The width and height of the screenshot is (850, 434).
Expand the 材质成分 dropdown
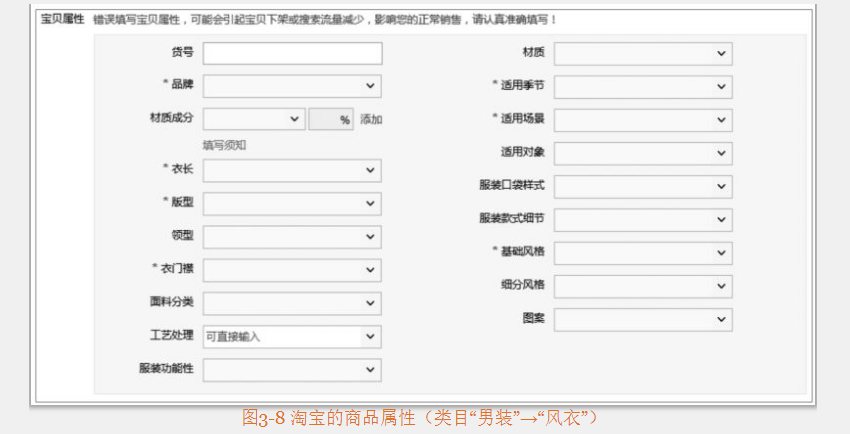[253, 119]
